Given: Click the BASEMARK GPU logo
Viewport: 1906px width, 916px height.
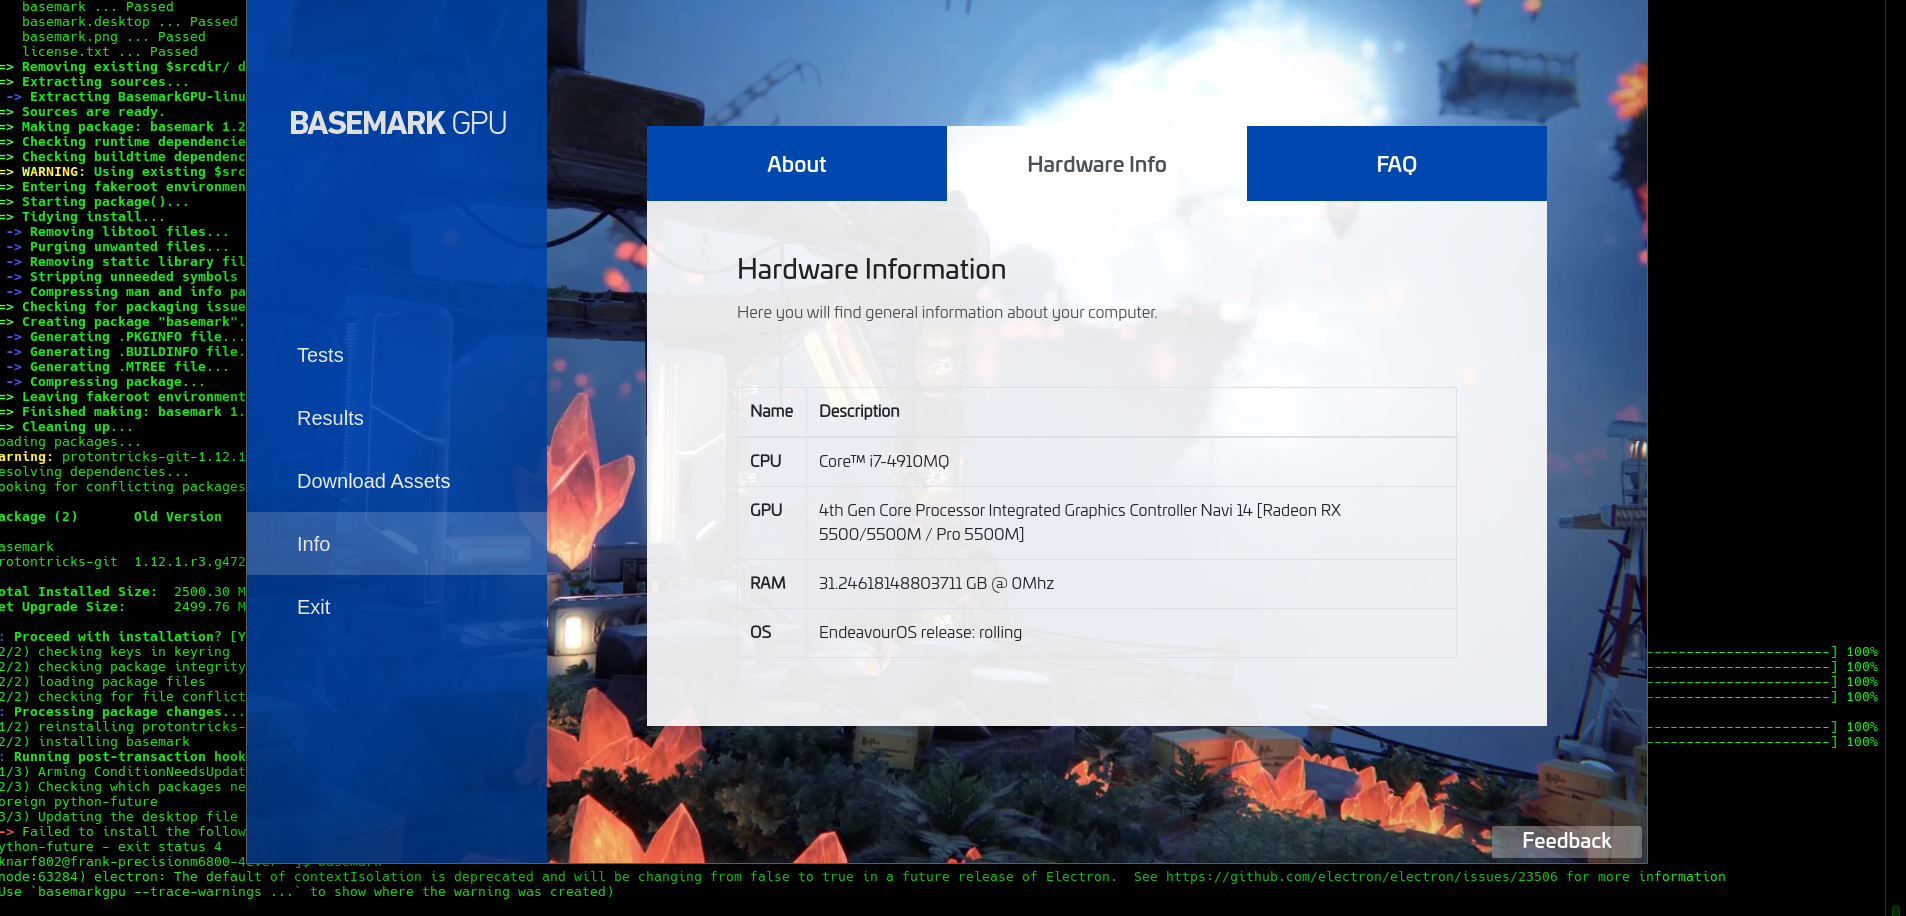Looking at the screenshot, I should tap(397, 123).
